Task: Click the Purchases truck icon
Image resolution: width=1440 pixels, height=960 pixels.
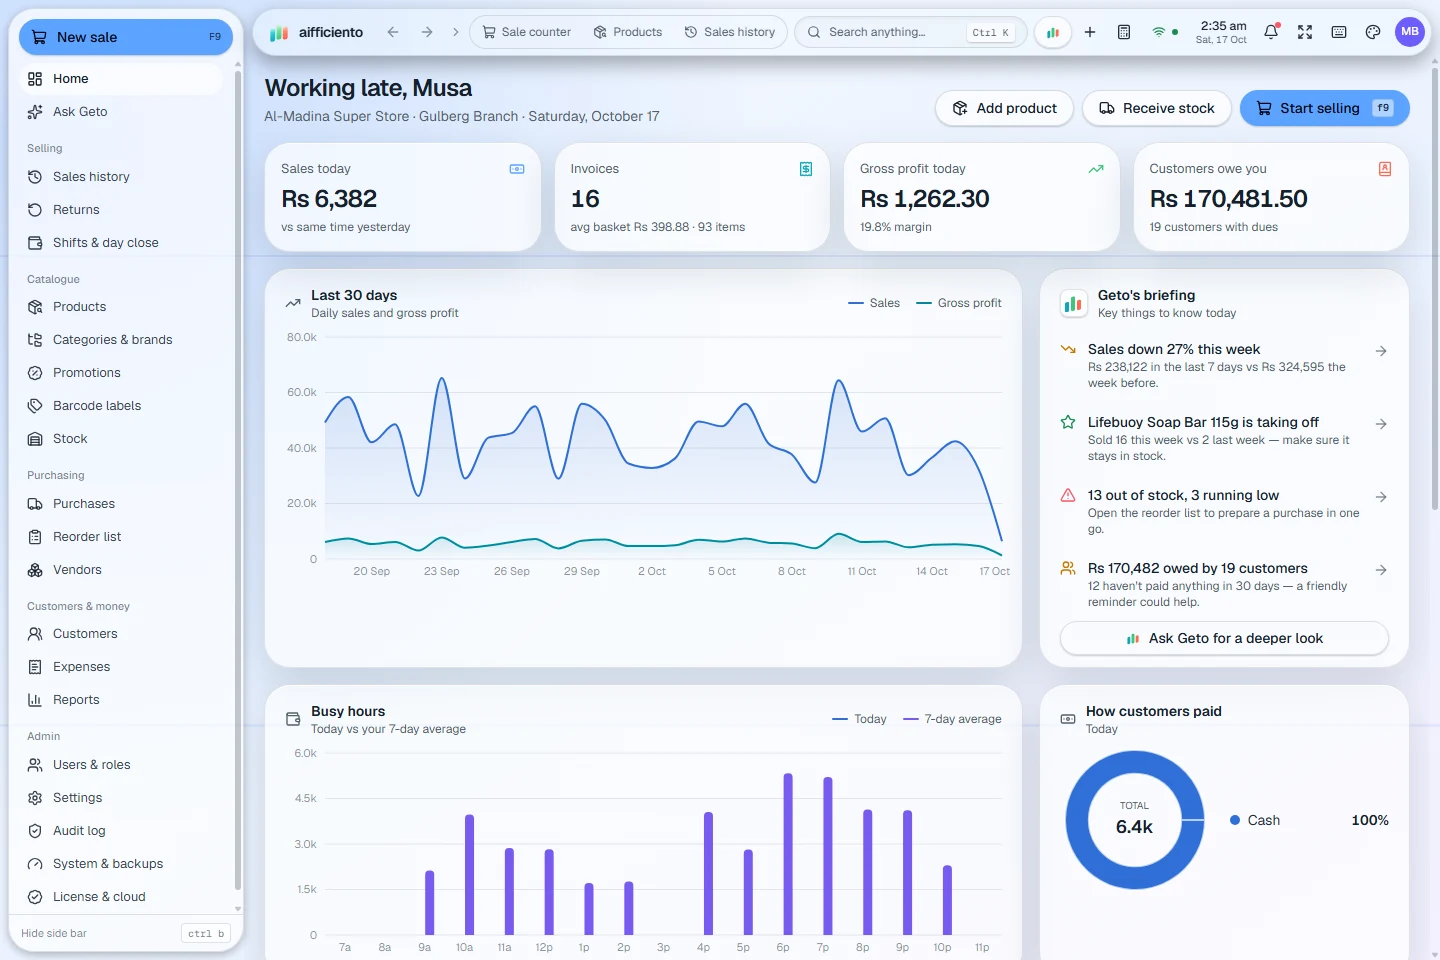Action: pyautogui.click(x=35, y=504)
